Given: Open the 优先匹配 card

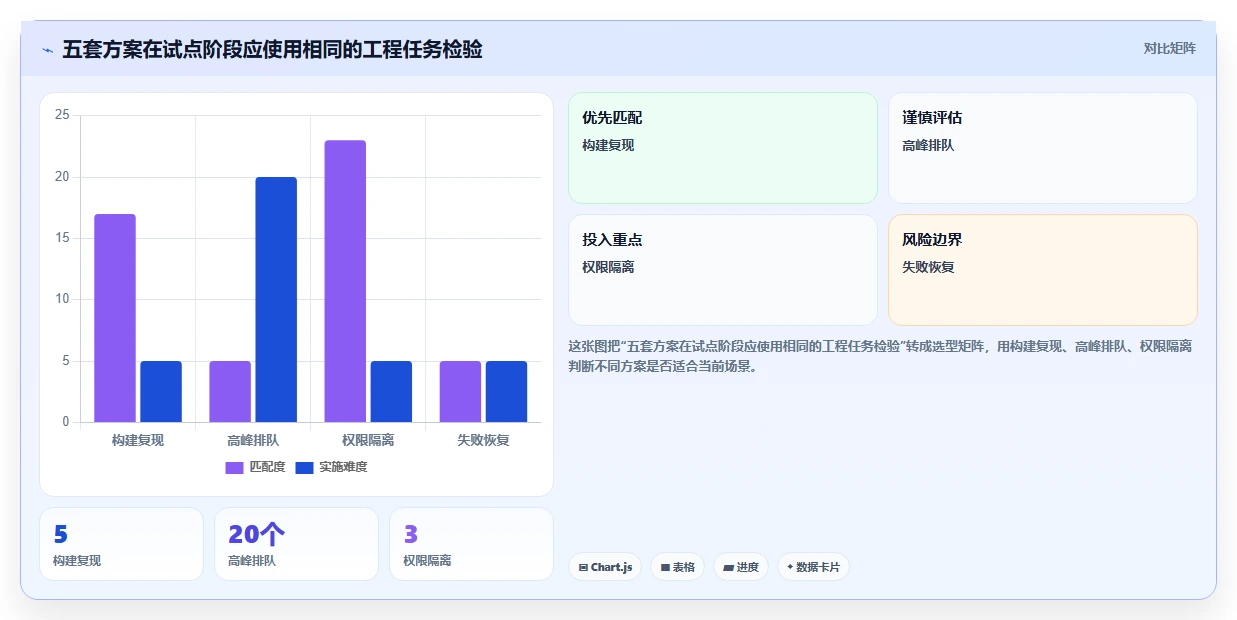Looking at the screenshot, I should (x=723, y=148).
